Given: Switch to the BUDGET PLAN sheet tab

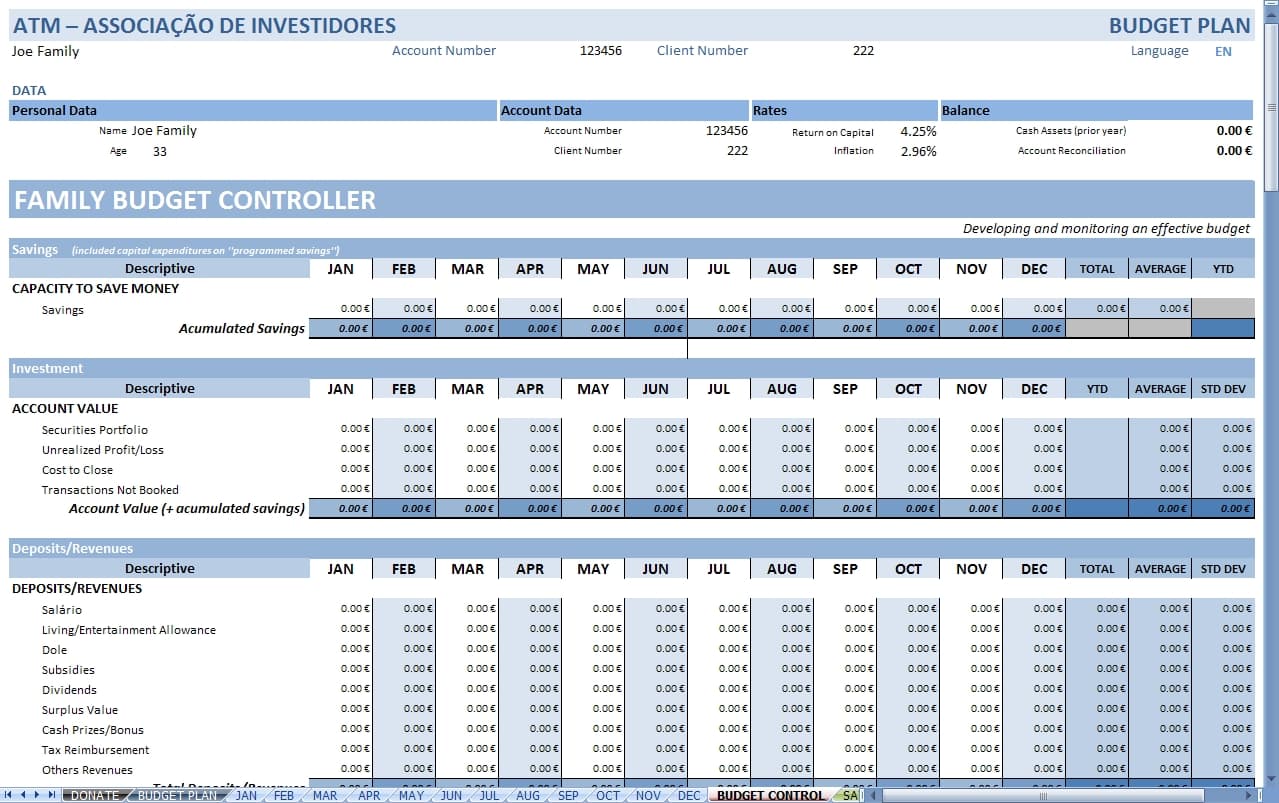Looking at the screenshot, I should [x=176, y=795].
